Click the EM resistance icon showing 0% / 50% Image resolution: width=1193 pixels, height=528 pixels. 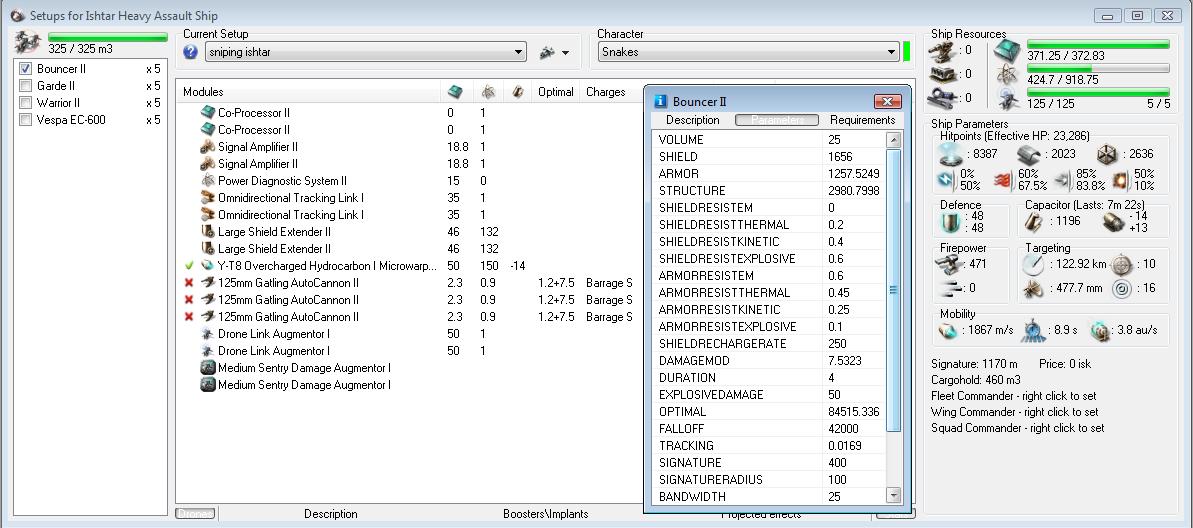[944, 180]
